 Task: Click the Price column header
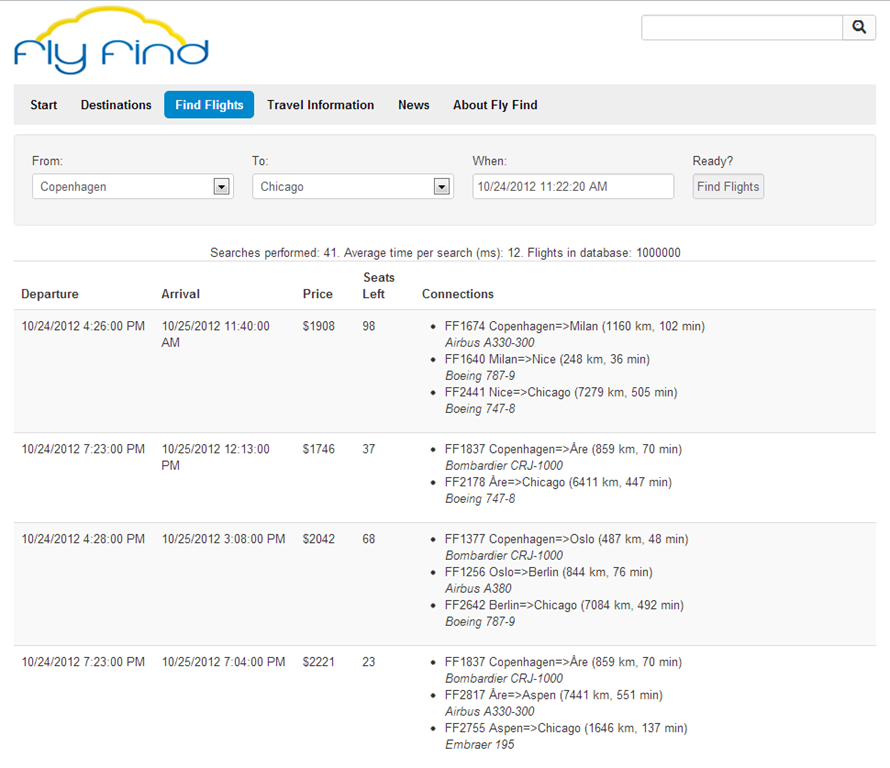click(318, 294)
